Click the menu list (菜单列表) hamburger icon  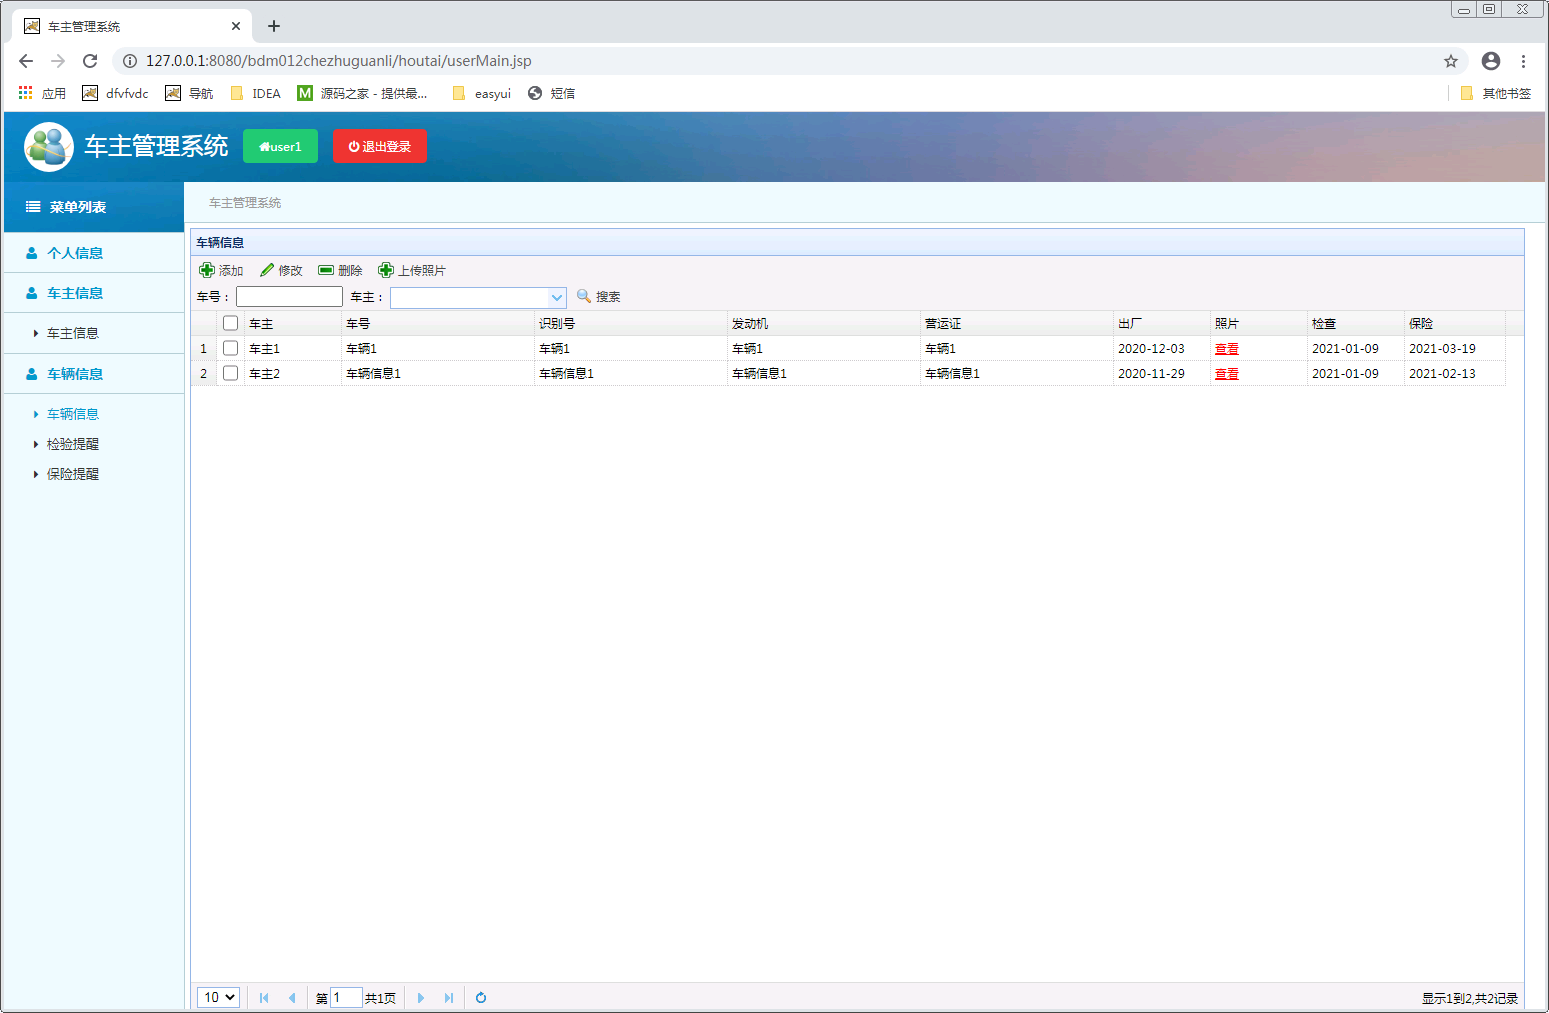[33, 207]
